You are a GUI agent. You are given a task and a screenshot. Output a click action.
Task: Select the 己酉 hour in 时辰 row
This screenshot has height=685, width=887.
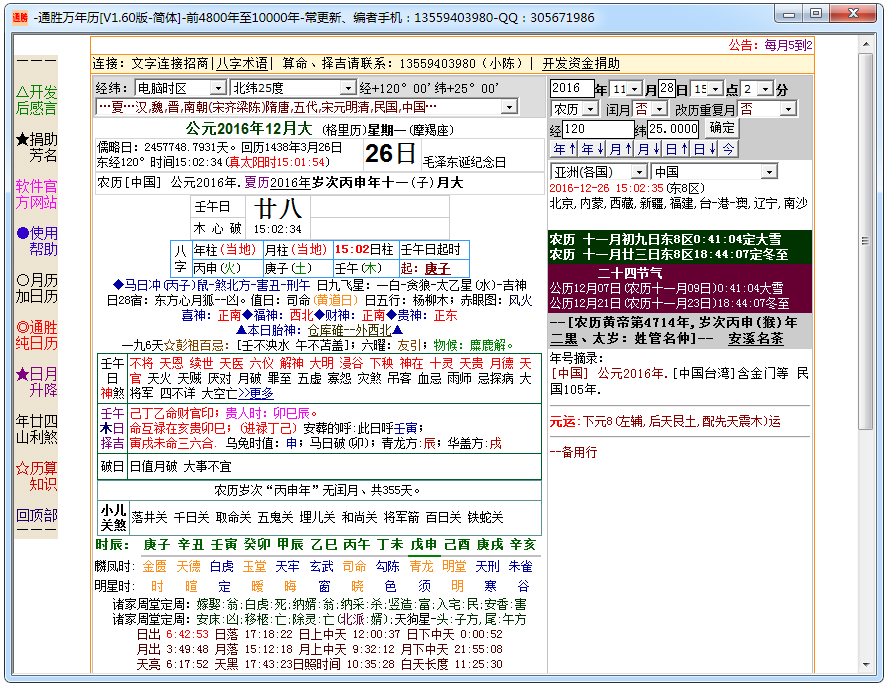[x=457, y=545]
